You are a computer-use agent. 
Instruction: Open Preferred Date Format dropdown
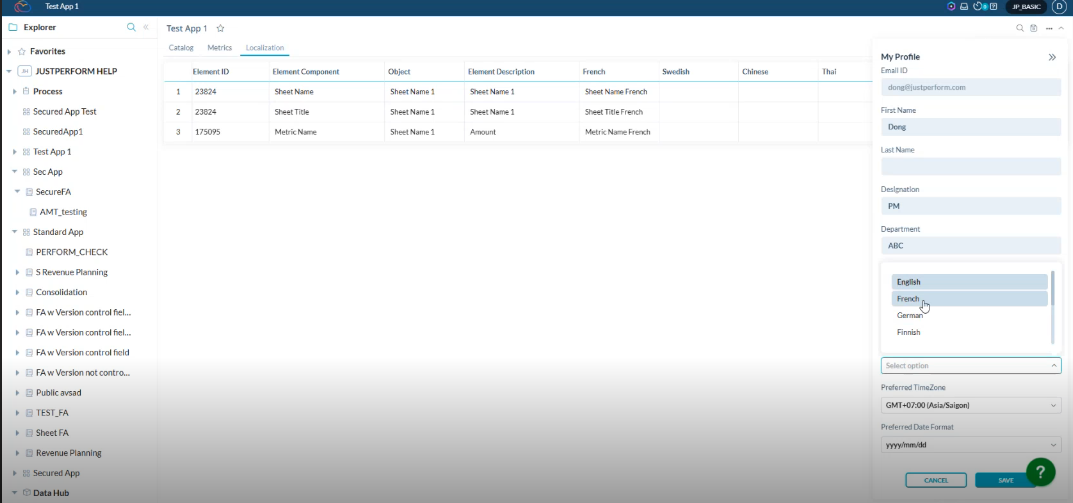970,445
